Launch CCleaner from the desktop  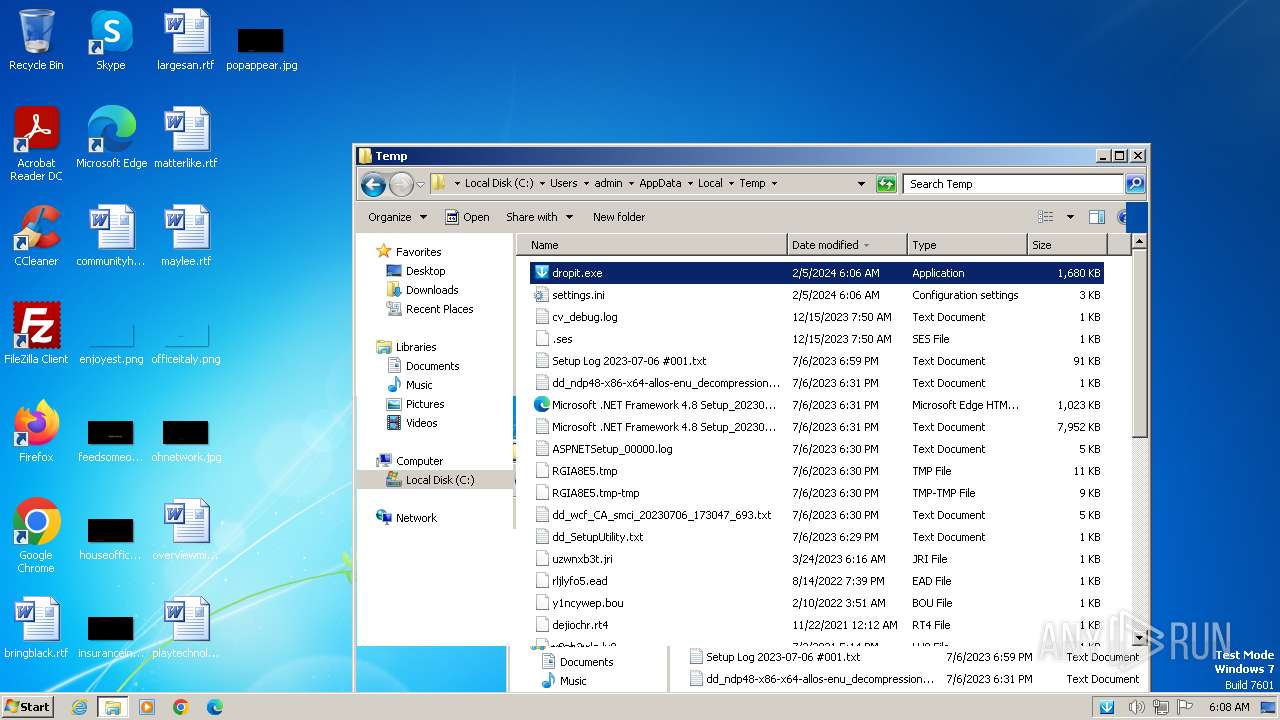click(36, 236)
